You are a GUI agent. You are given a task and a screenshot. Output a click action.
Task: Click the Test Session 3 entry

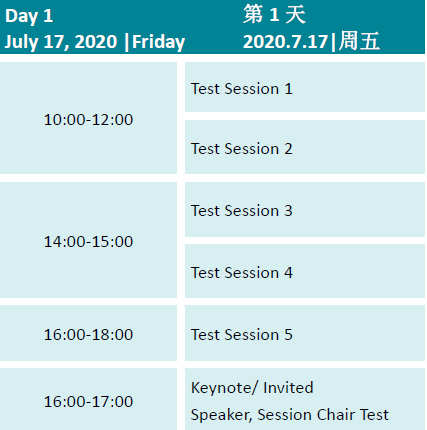coord(305,210)
